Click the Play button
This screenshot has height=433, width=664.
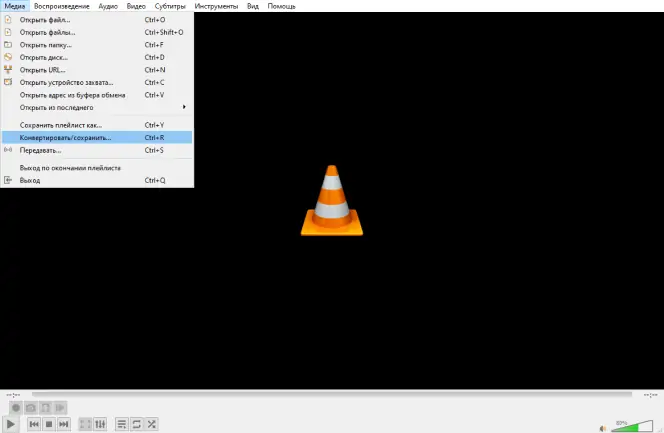tap(11, 424)
